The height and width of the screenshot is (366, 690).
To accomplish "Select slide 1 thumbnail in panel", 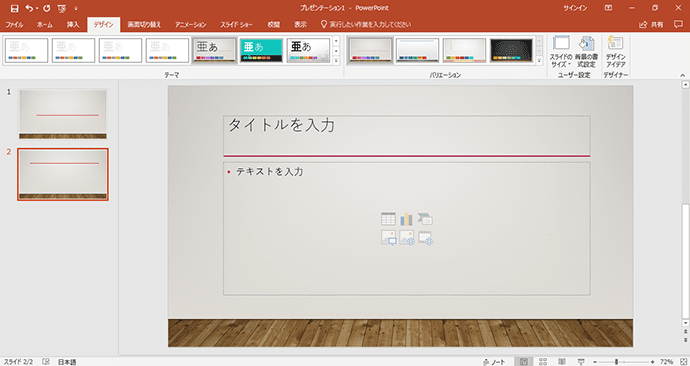I will click(63, 114).
